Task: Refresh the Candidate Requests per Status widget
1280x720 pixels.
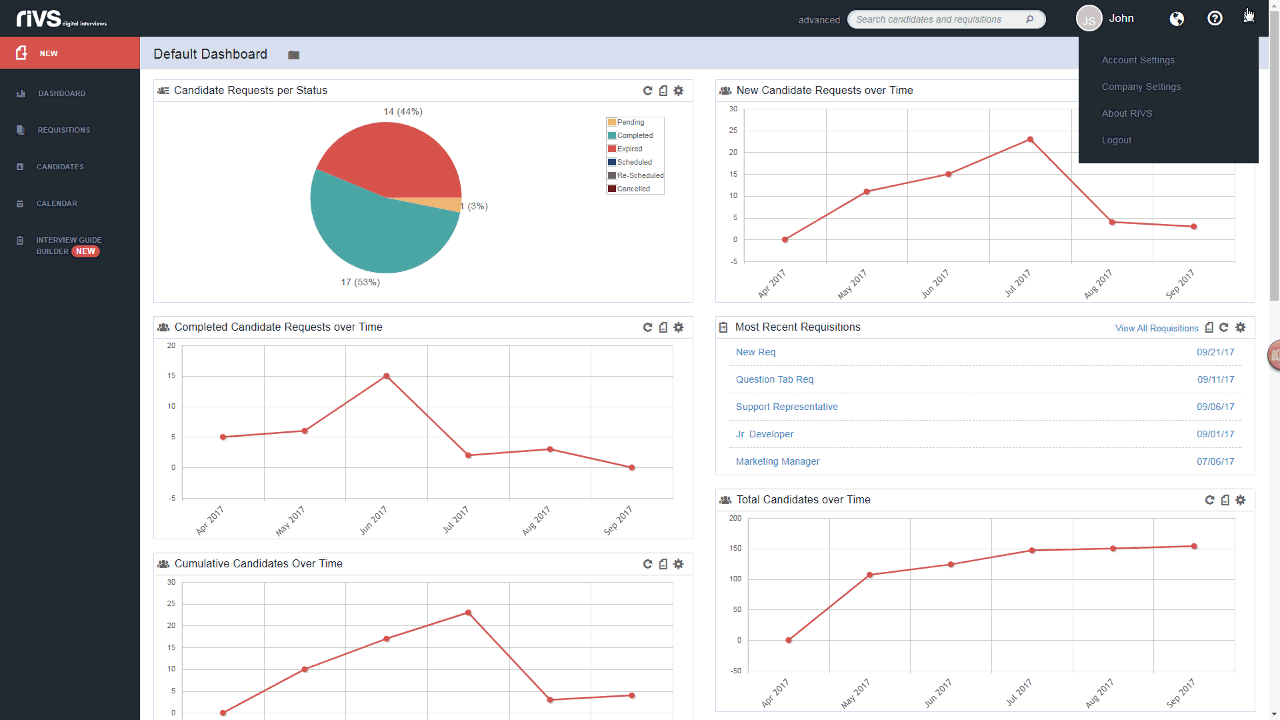Action: [x=648, y=90]
